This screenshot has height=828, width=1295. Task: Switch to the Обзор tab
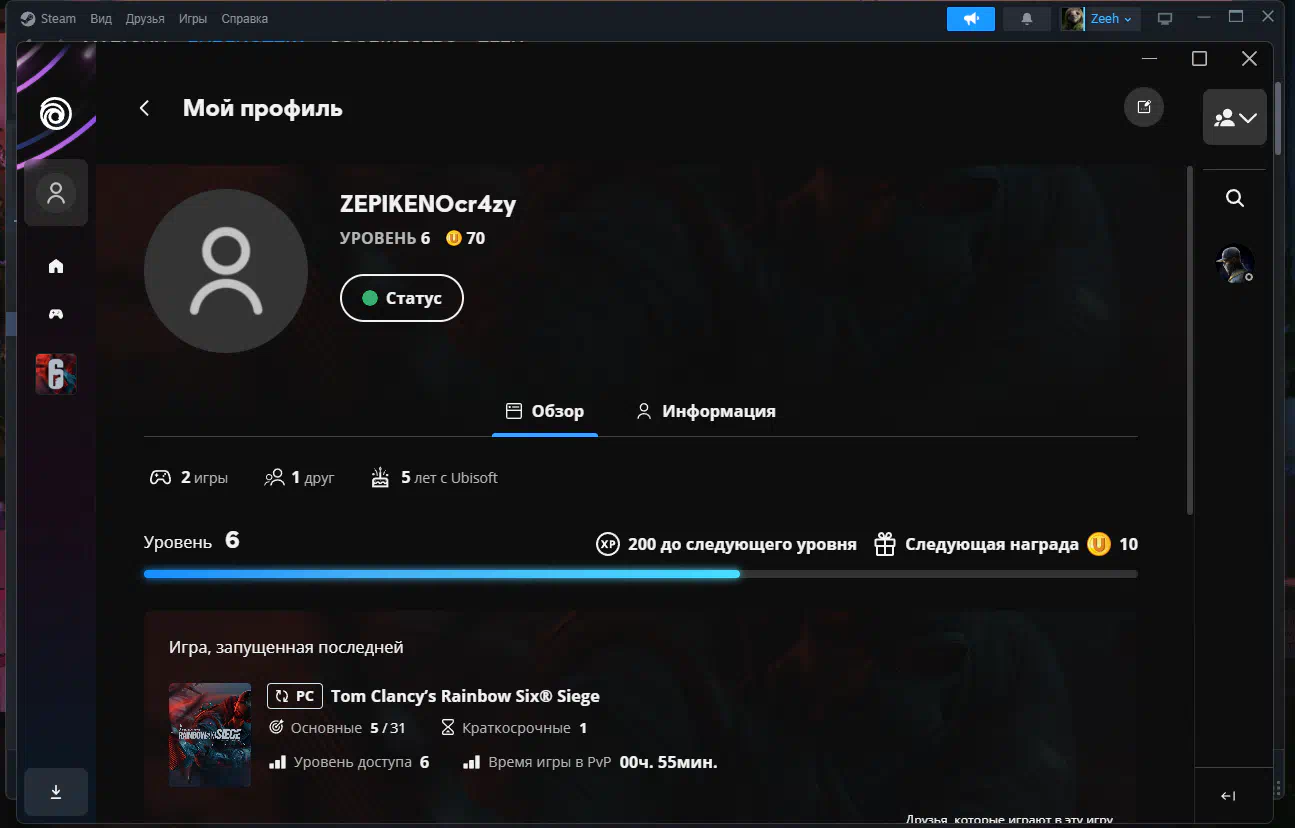[x=545, y=411]
